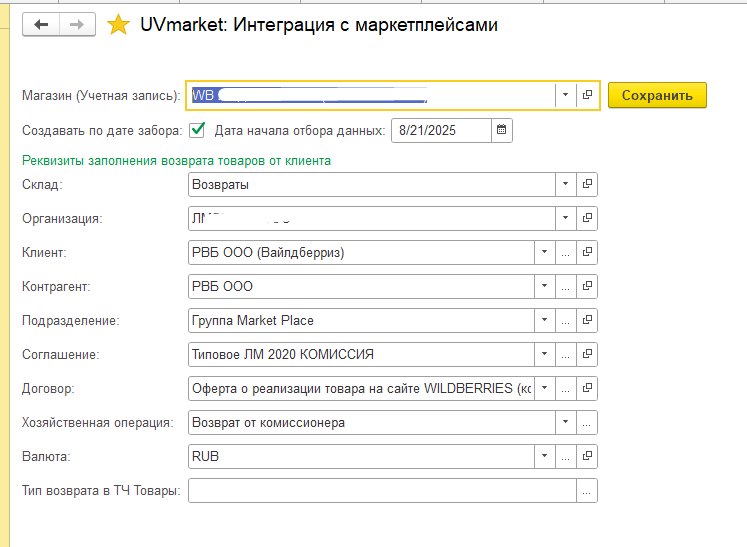Viewport: 747px width, 547px height.
Task: Click the date field 8/21/2025
Action: click(442, 130)
